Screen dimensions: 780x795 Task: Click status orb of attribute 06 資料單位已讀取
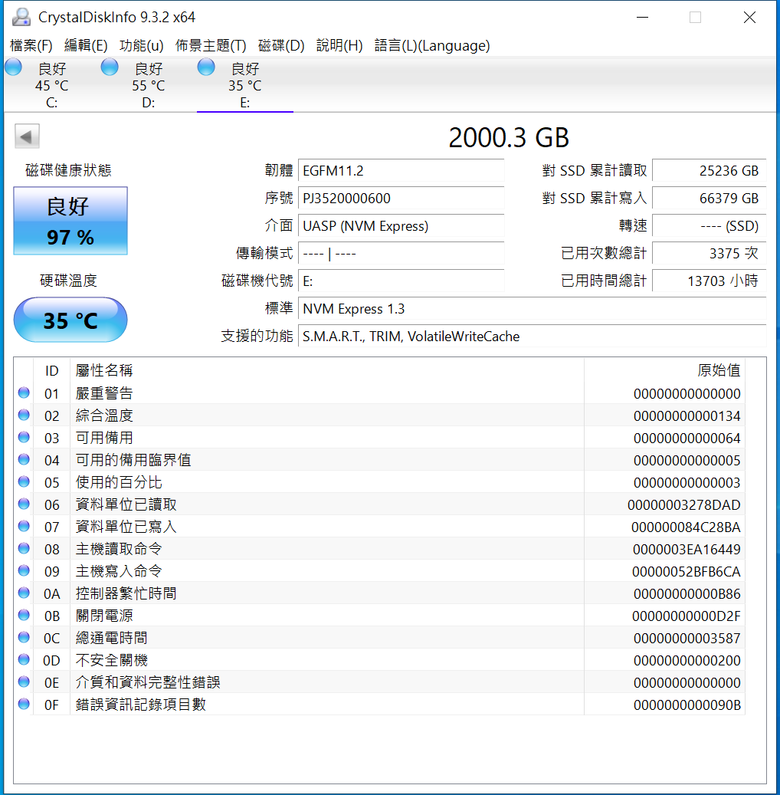pyautogui.click(x=24, y=504)
